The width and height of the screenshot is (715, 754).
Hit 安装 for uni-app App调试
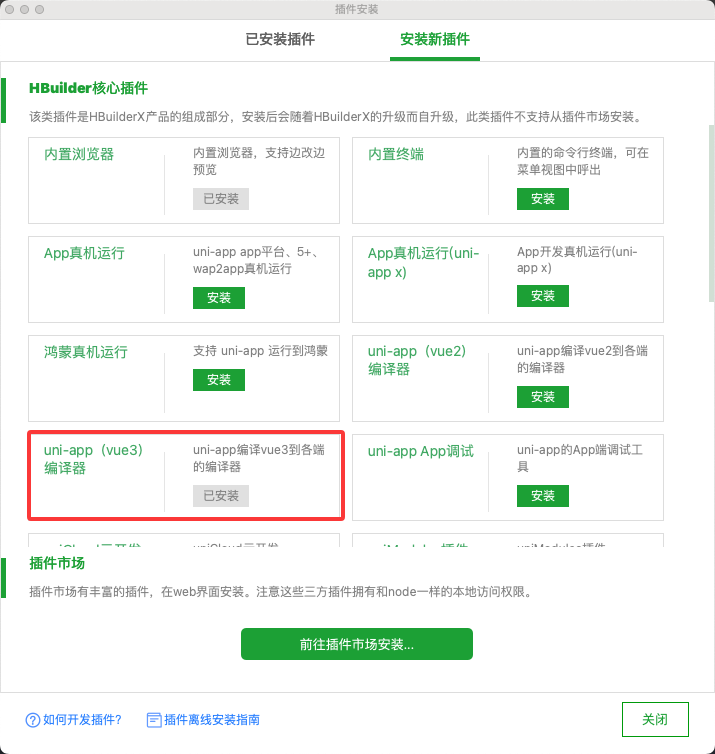[543, 496]
